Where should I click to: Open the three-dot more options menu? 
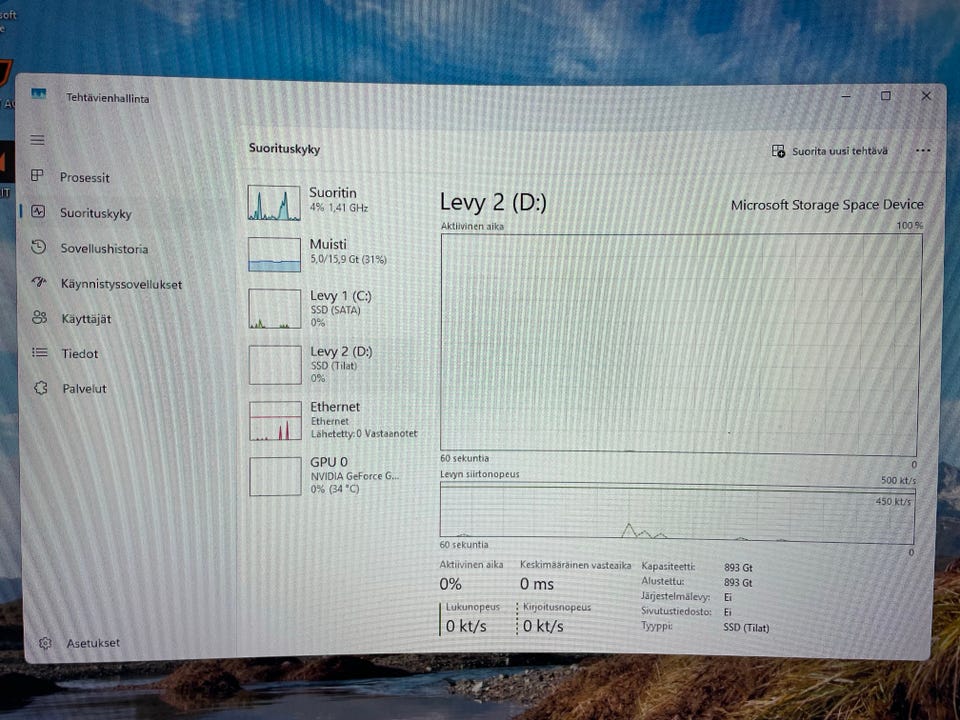[x=923, y=151]
